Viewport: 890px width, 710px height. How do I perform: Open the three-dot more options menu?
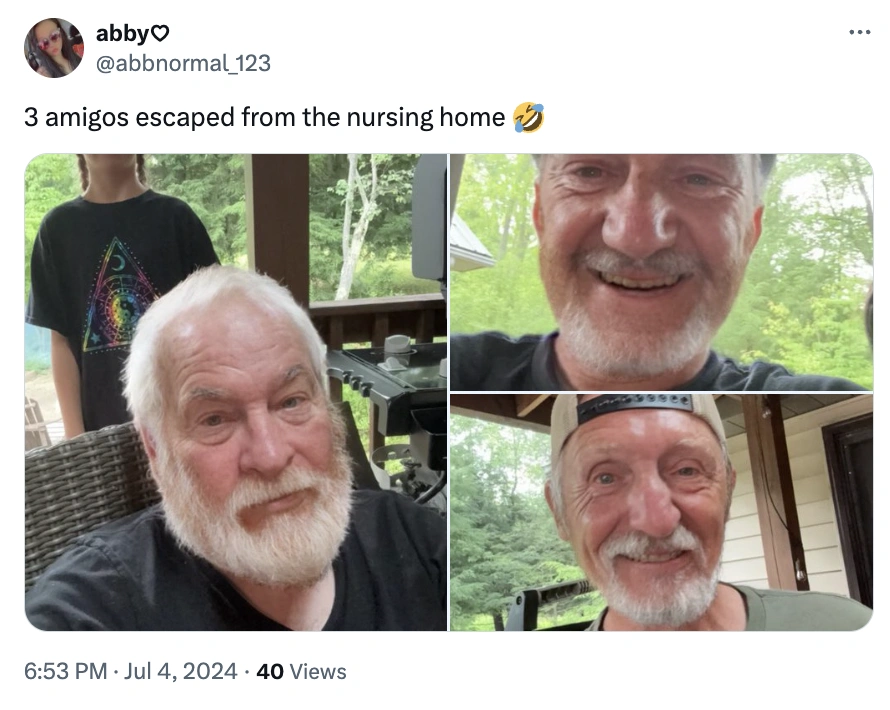point(859,33)
